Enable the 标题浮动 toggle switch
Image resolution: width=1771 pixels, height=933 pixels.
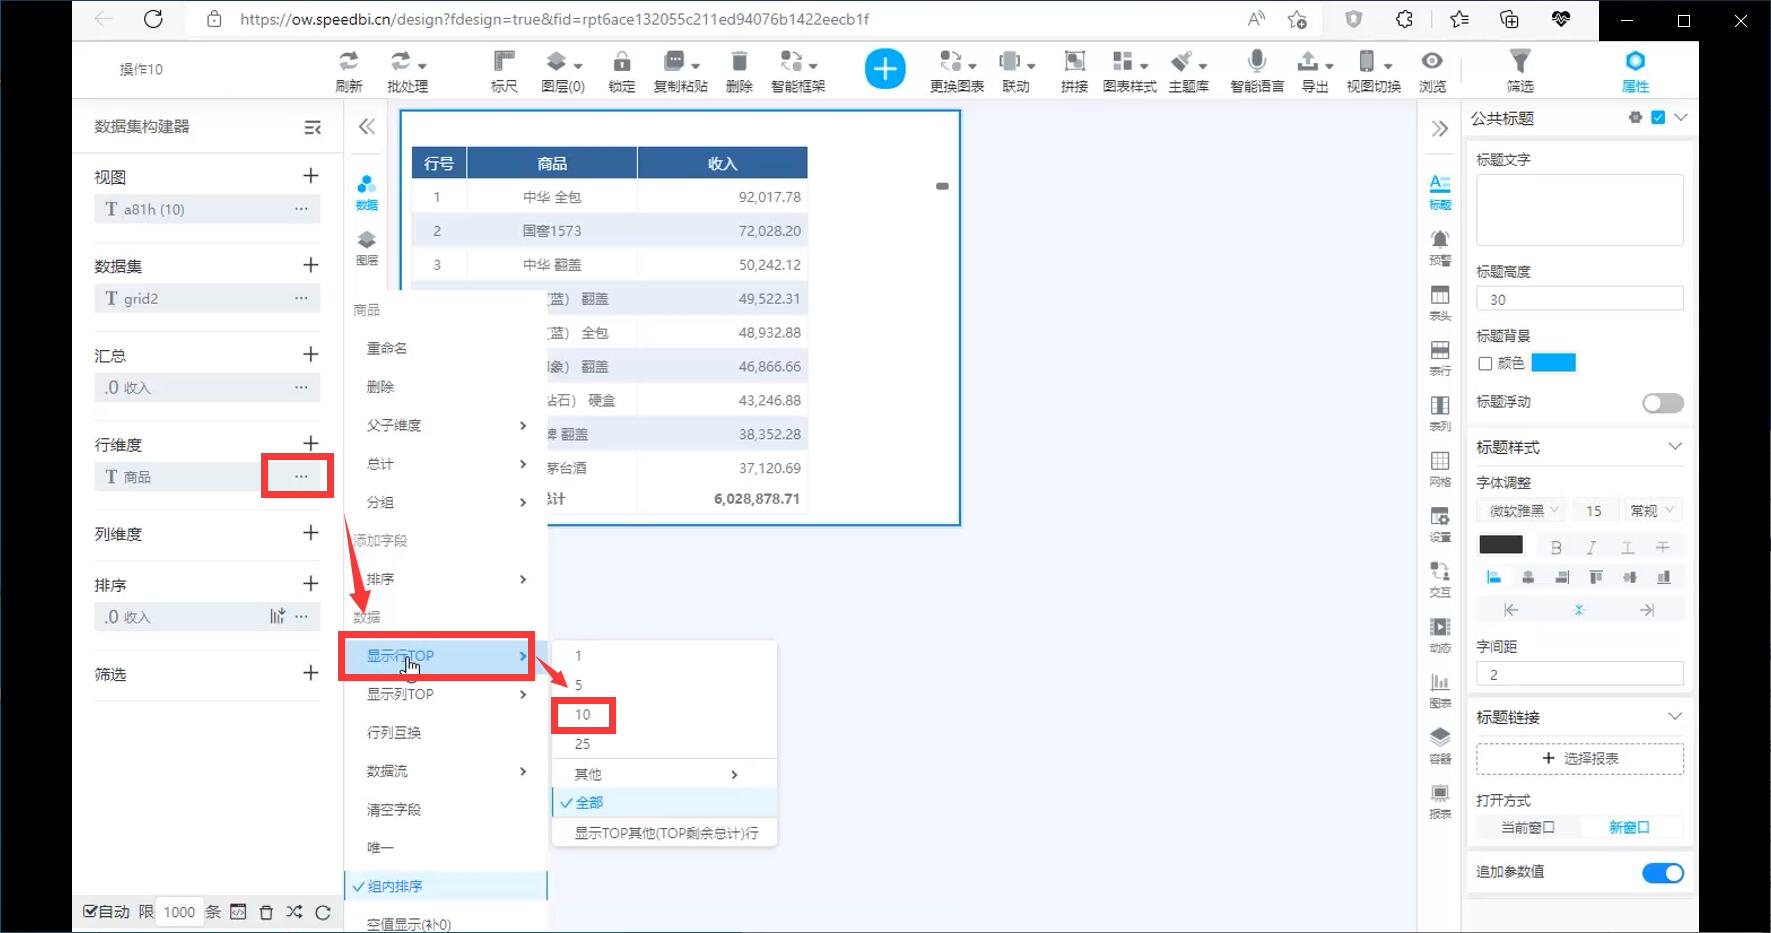[1662, 403]
